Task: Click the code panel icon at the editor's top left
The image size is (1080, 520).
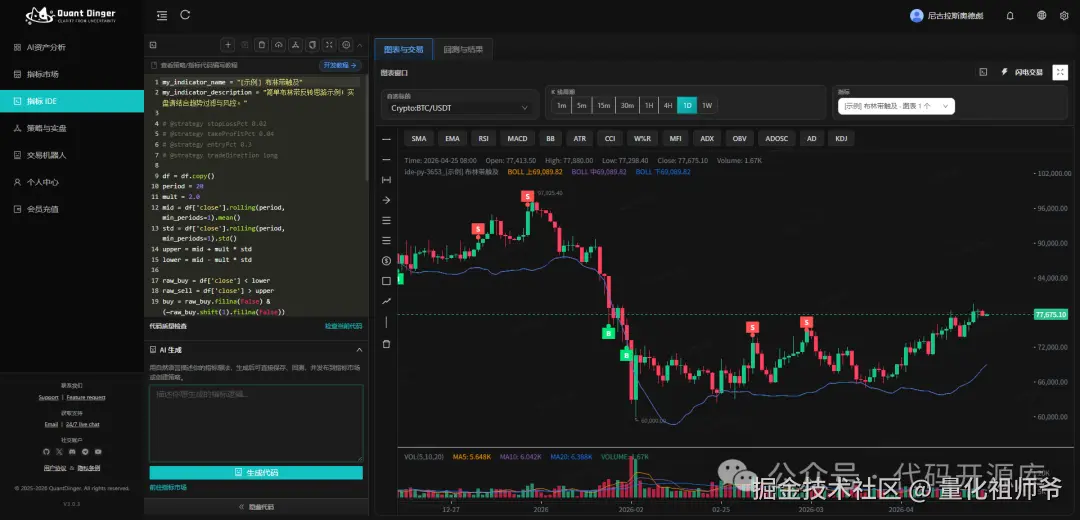Action: [153, 45]
